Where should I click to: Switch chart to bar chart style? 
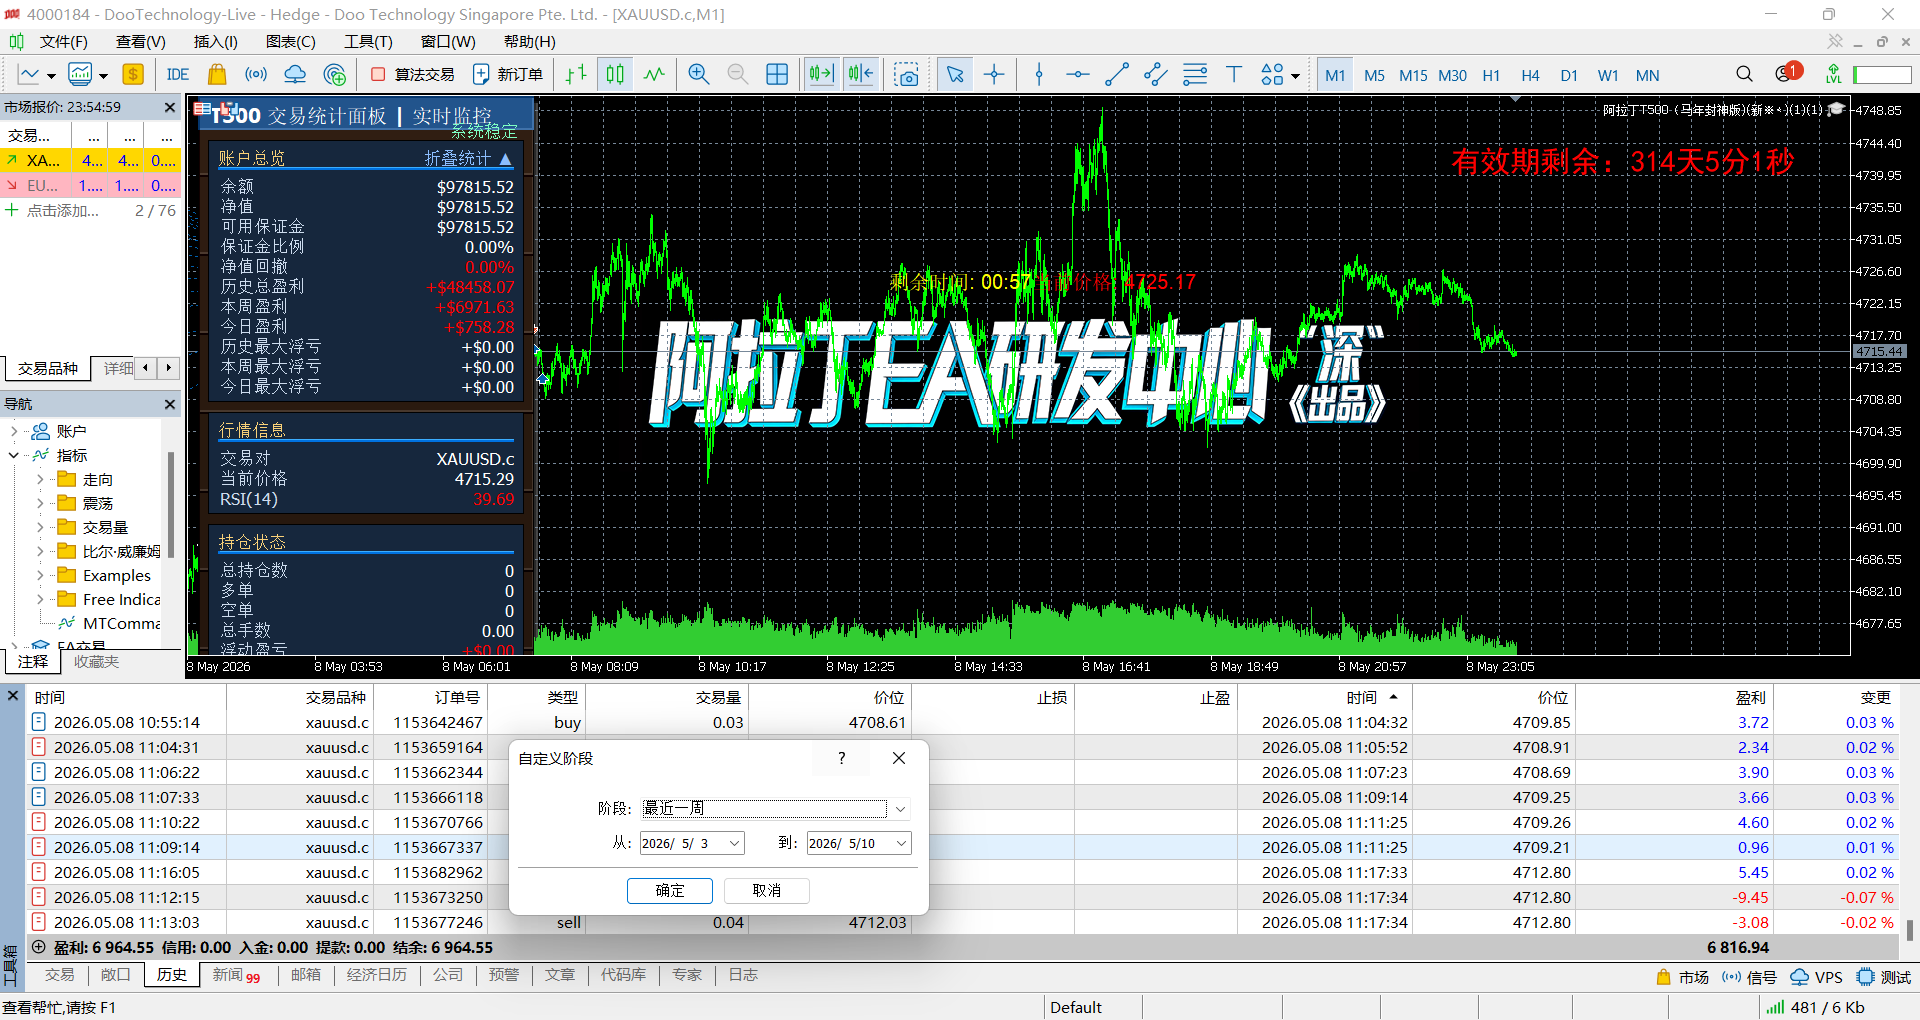click(576, 75)
